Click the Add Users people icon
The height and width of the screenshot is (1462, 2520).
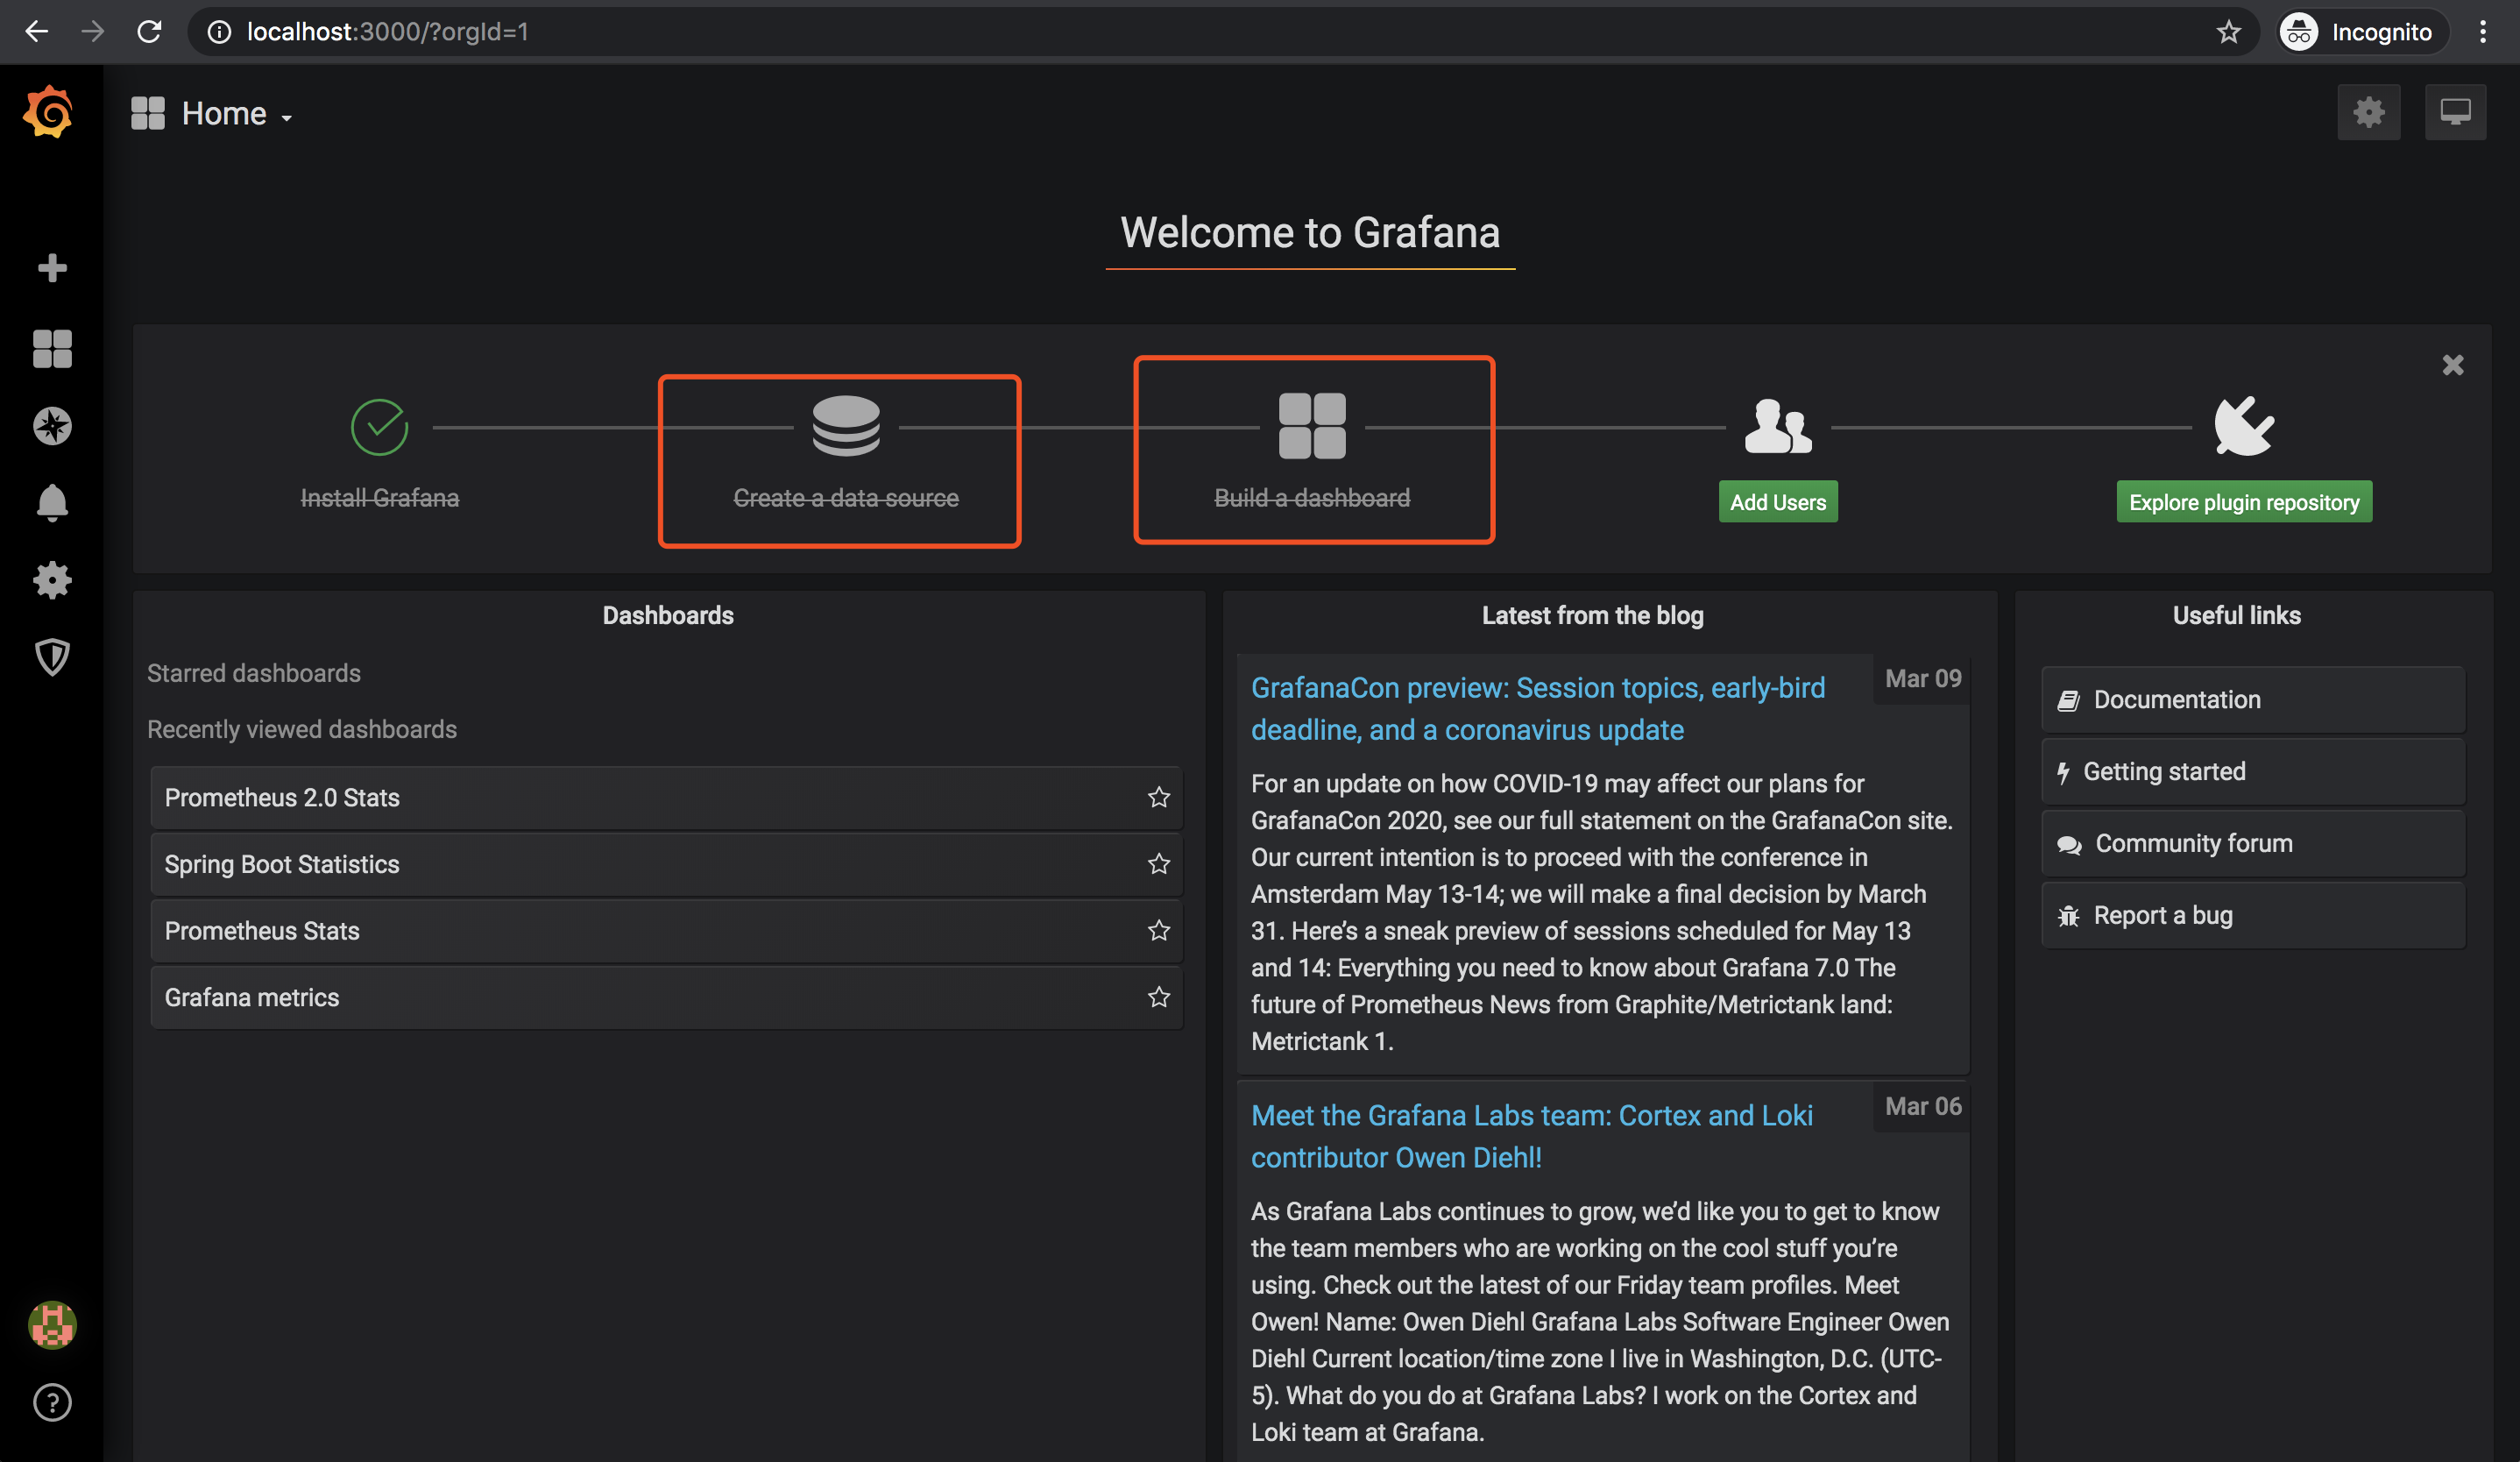click(x=1778, y=426)
